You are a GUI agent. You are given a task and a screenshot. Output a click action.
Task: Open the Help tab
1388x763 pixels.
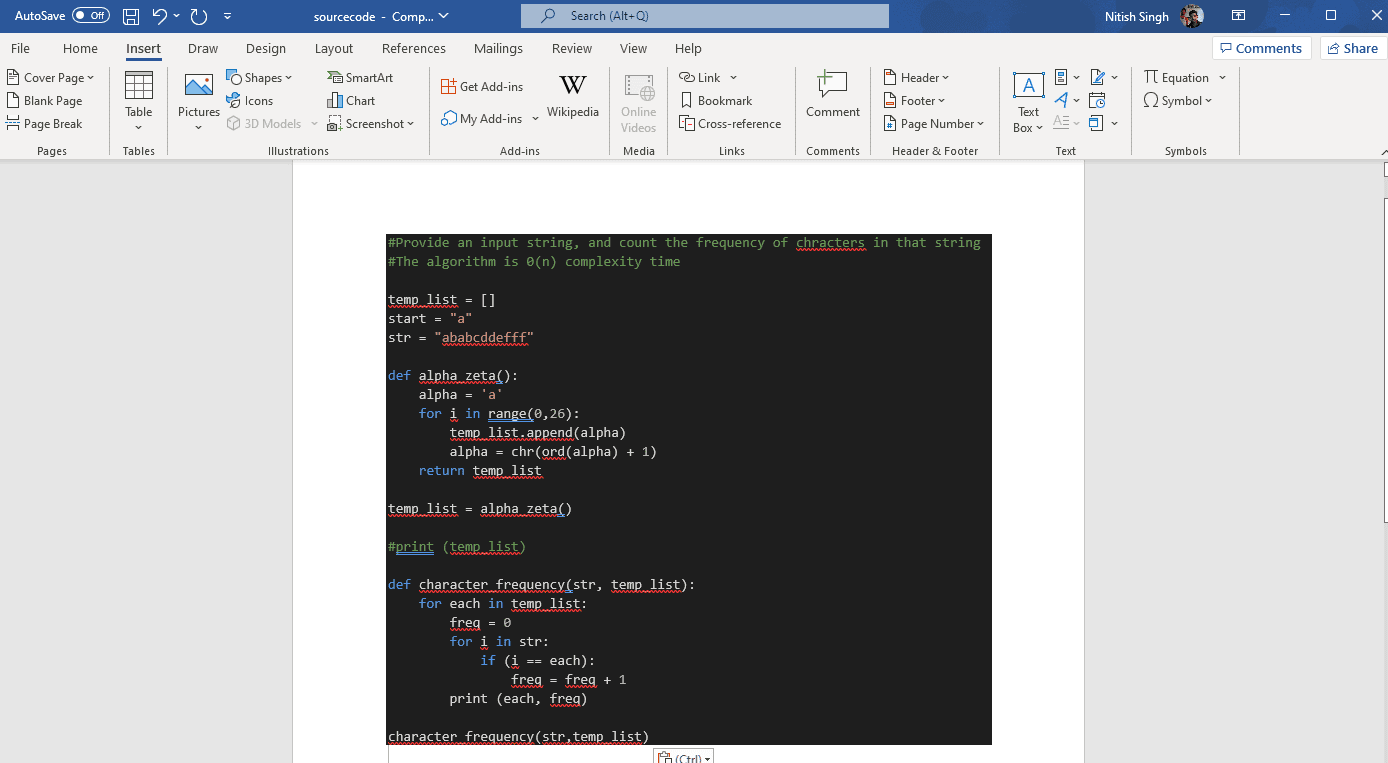pyautogui.click(x=688, y=48)
